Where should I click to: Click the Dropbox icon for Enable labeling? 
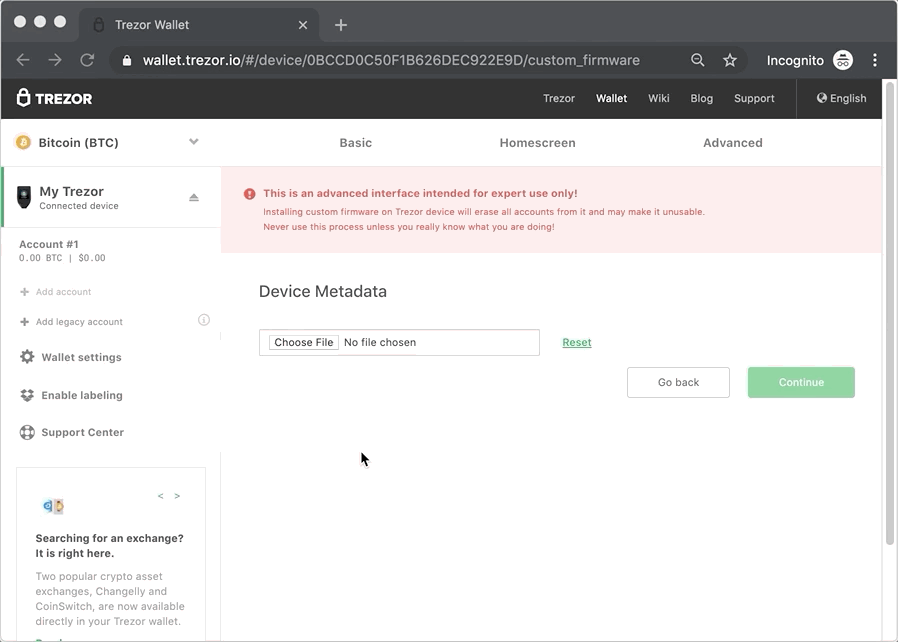click(27, 395)
